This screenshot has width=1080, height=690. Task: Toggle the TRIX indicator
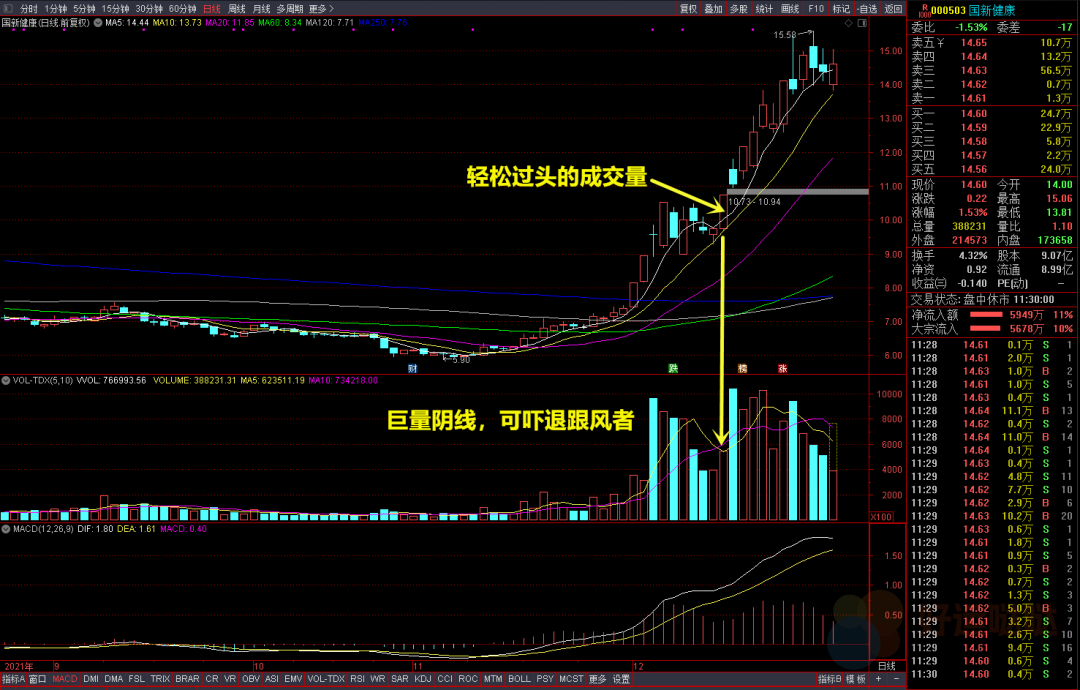[160, 679]
